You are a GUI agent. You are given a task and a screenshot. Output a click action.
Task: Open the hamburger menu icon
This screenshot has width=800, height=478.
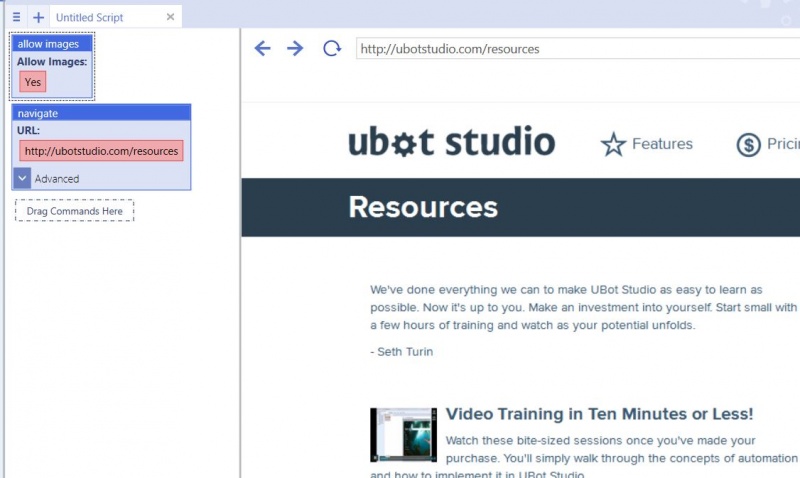16,17
